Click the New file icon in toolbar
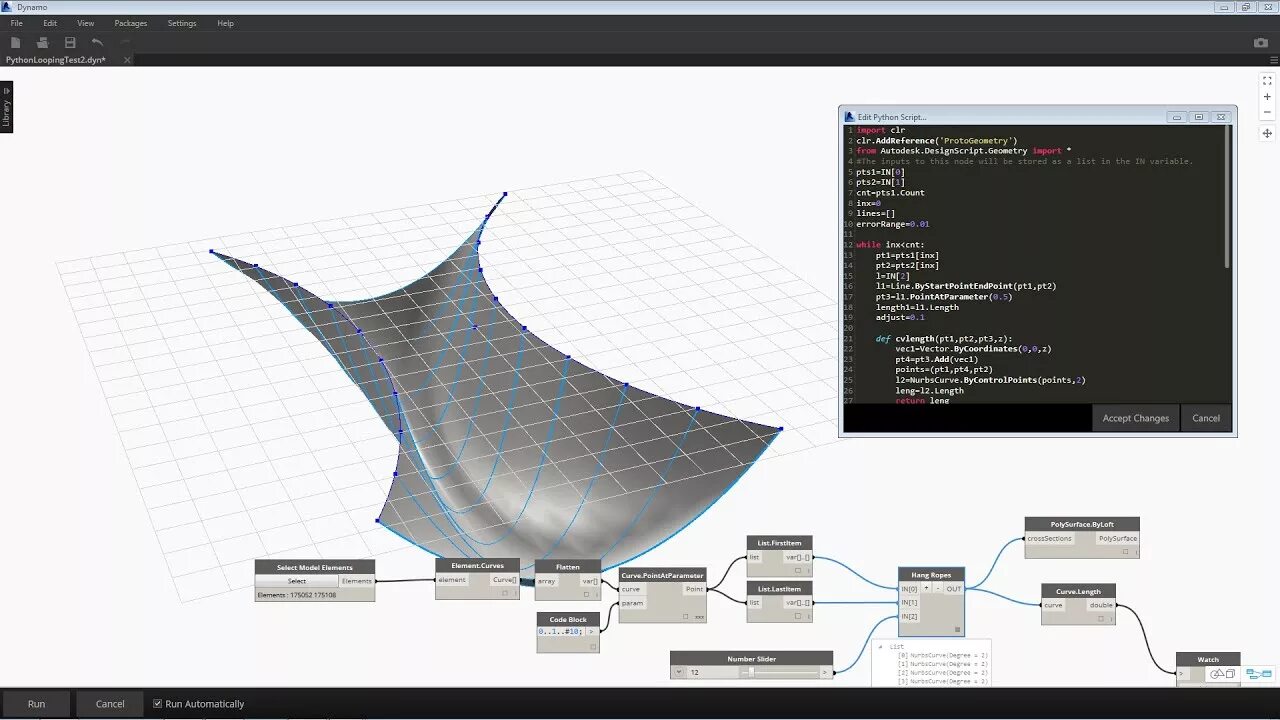 point(15,42)
